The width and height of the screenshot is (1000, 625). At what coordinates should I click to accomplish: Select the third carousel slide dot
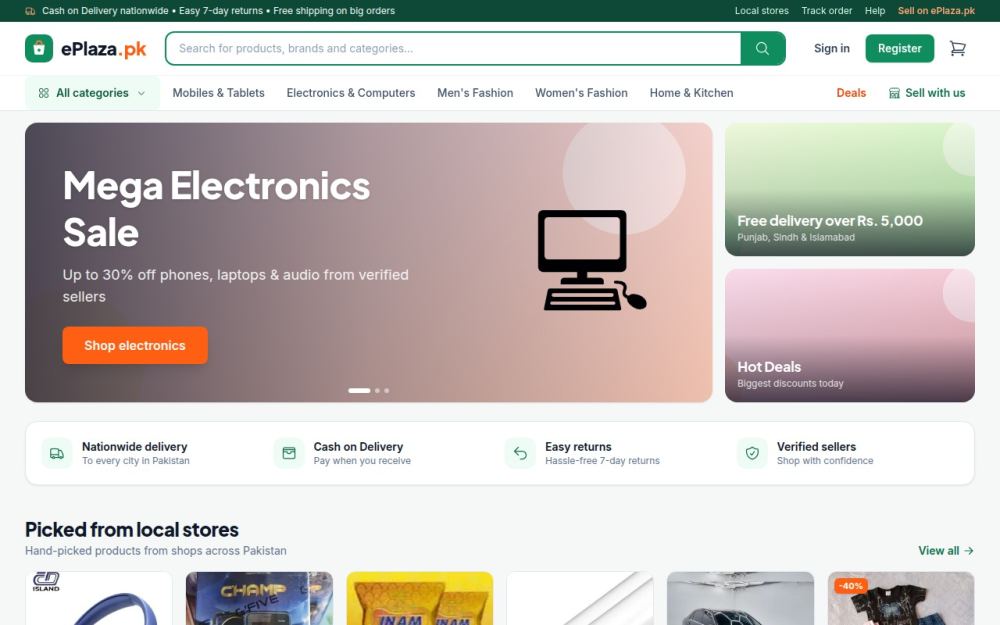coord(386,390)
